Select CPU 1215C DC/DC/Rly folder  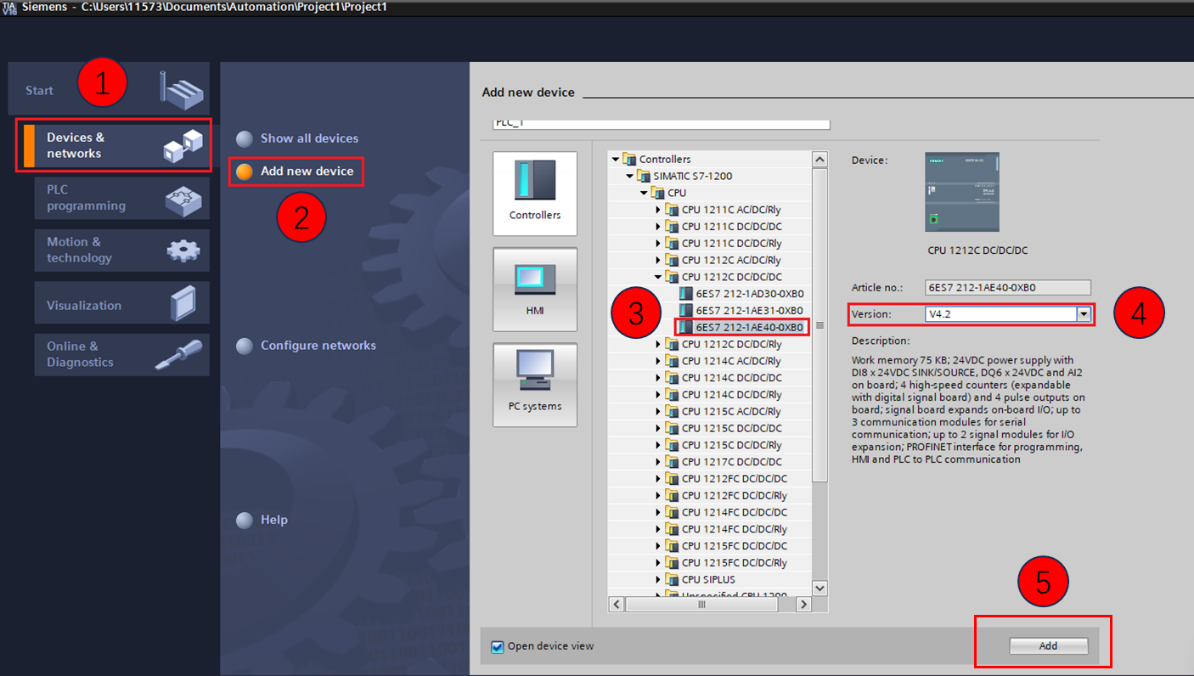(724, 445)
